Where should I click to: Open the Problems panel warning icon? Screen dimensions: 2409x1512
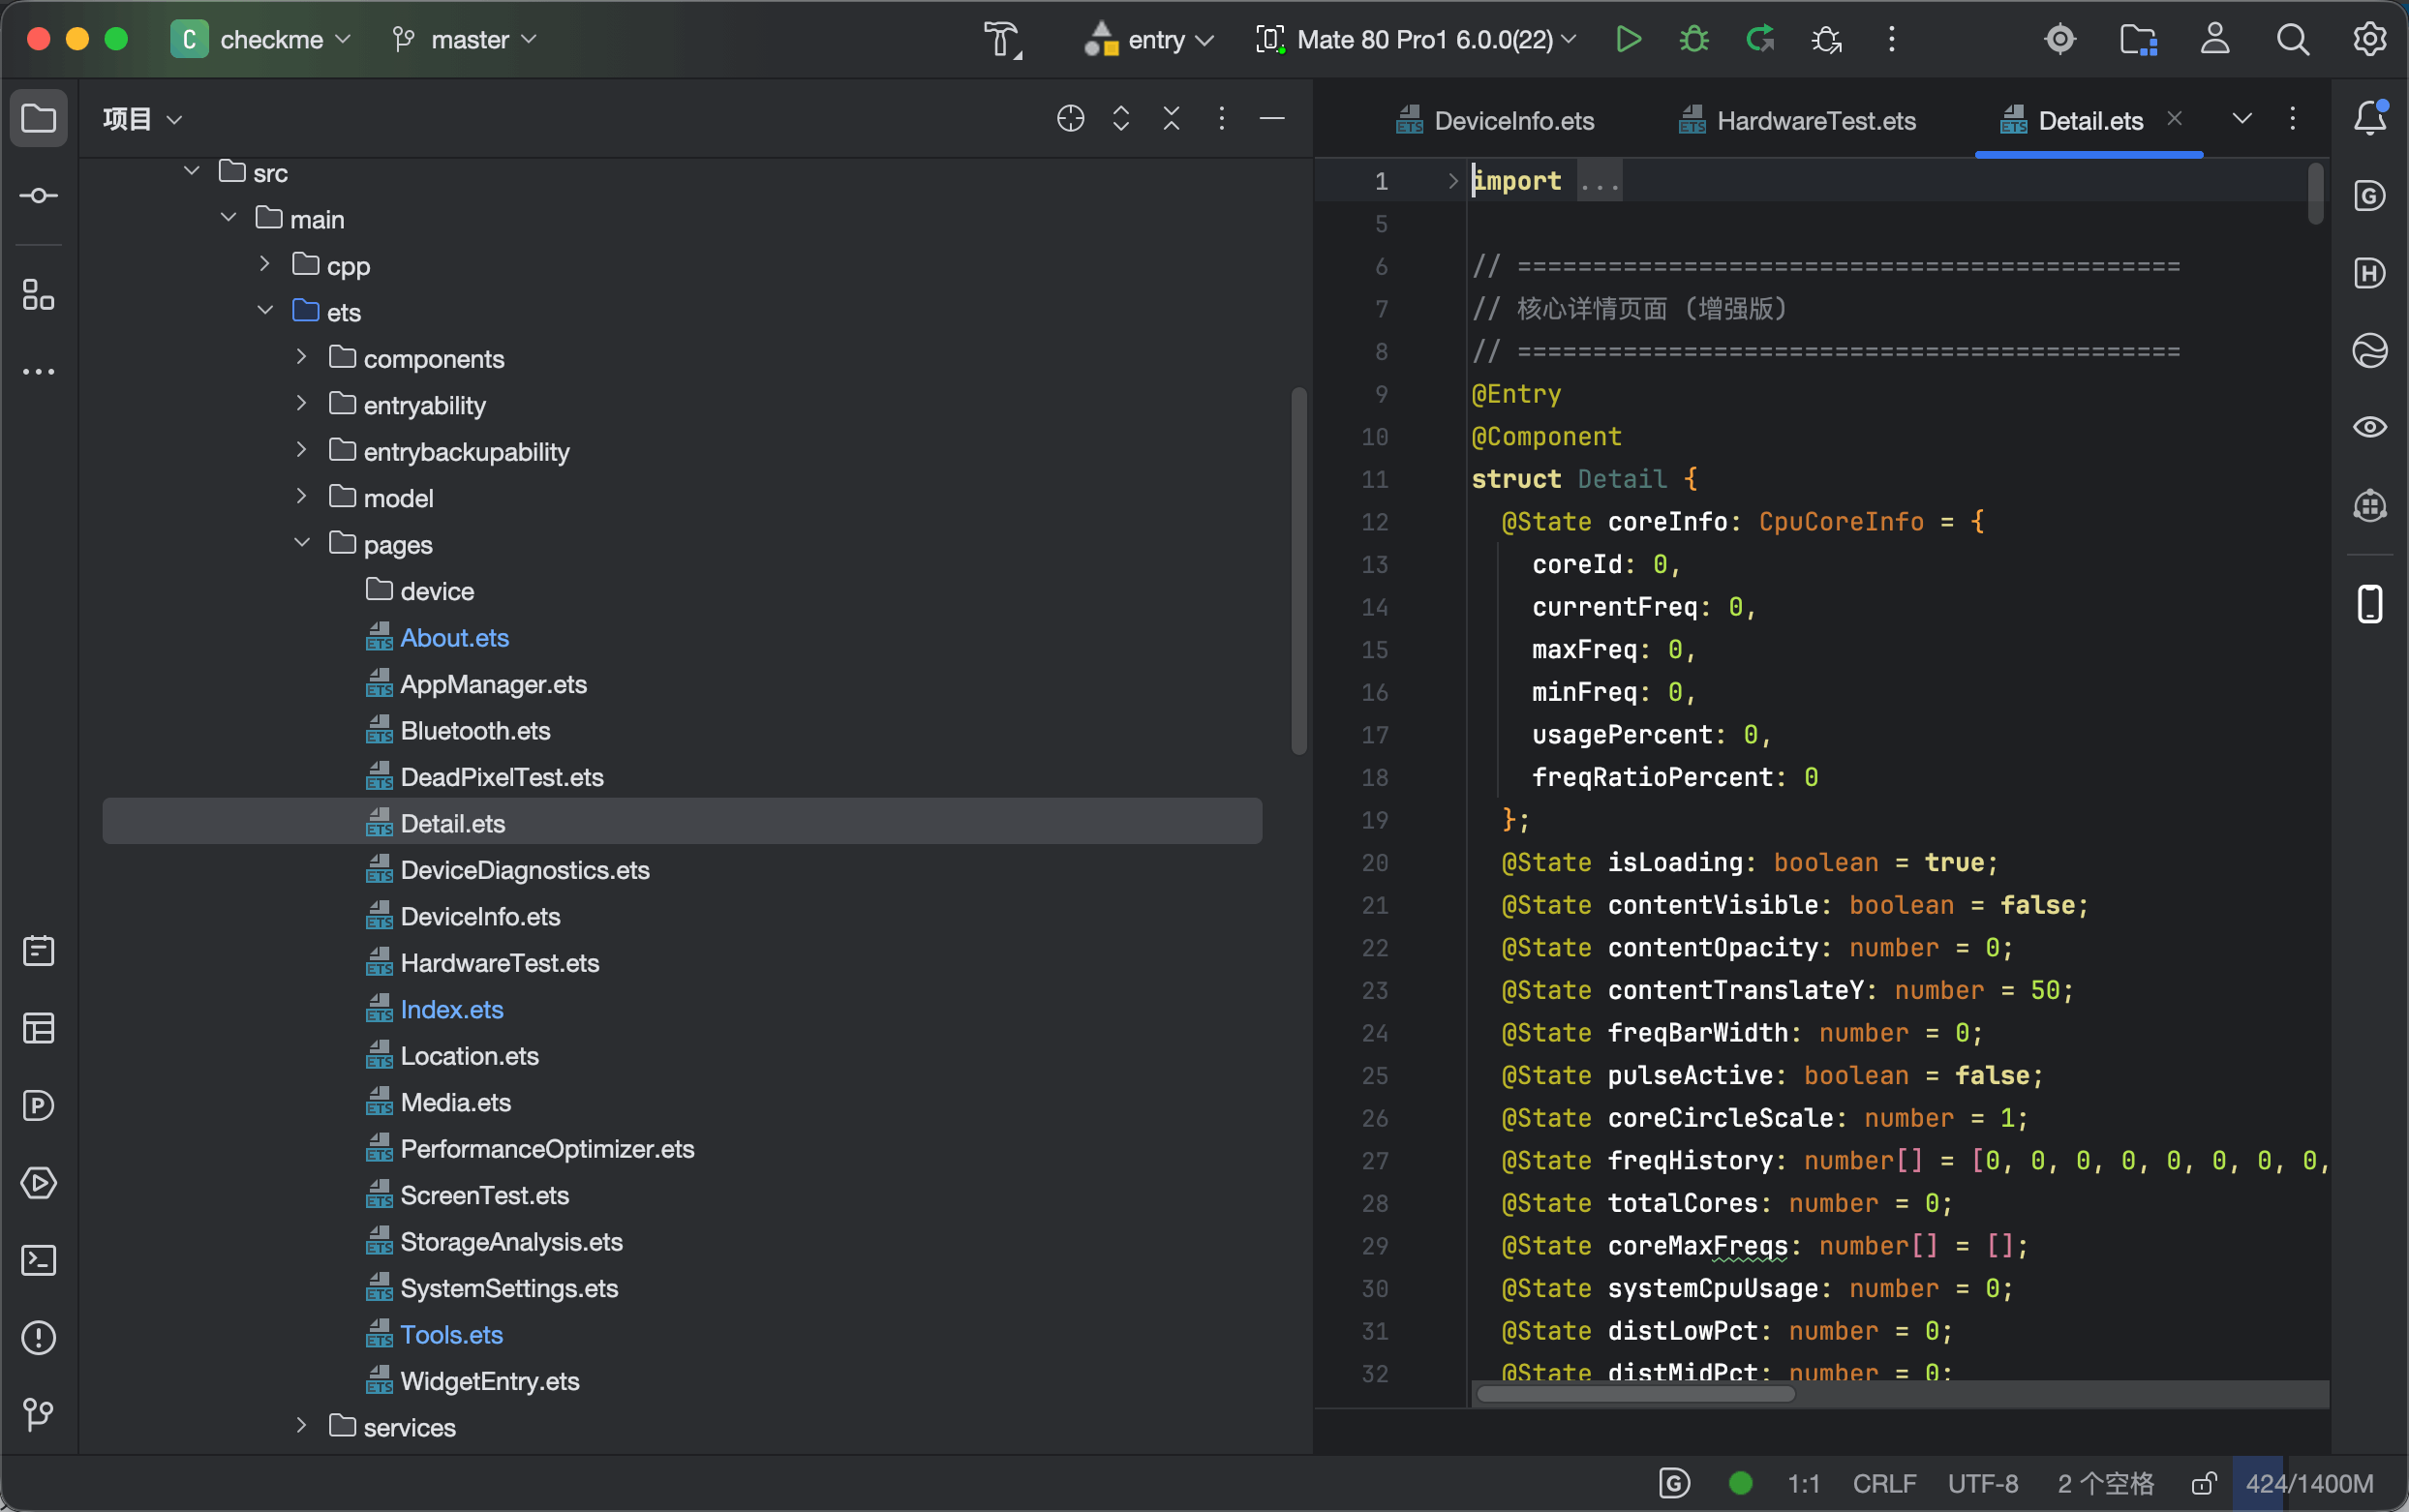(x=38, y=1337)
